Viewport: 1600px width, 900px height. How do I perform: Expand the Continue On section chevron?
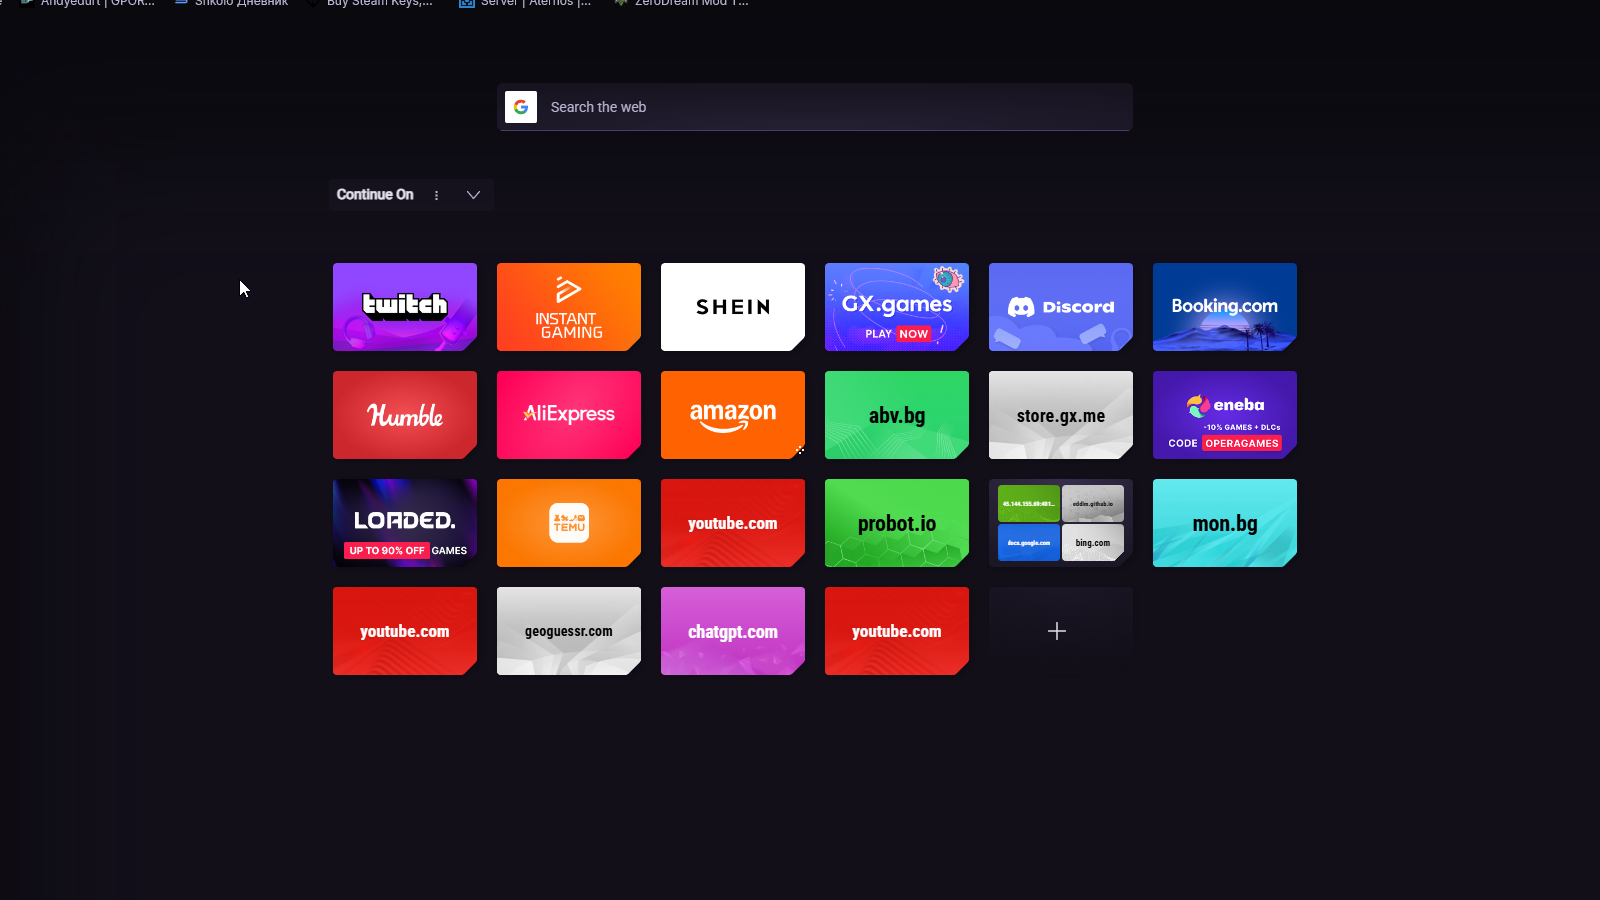click(x=473, y=195)
